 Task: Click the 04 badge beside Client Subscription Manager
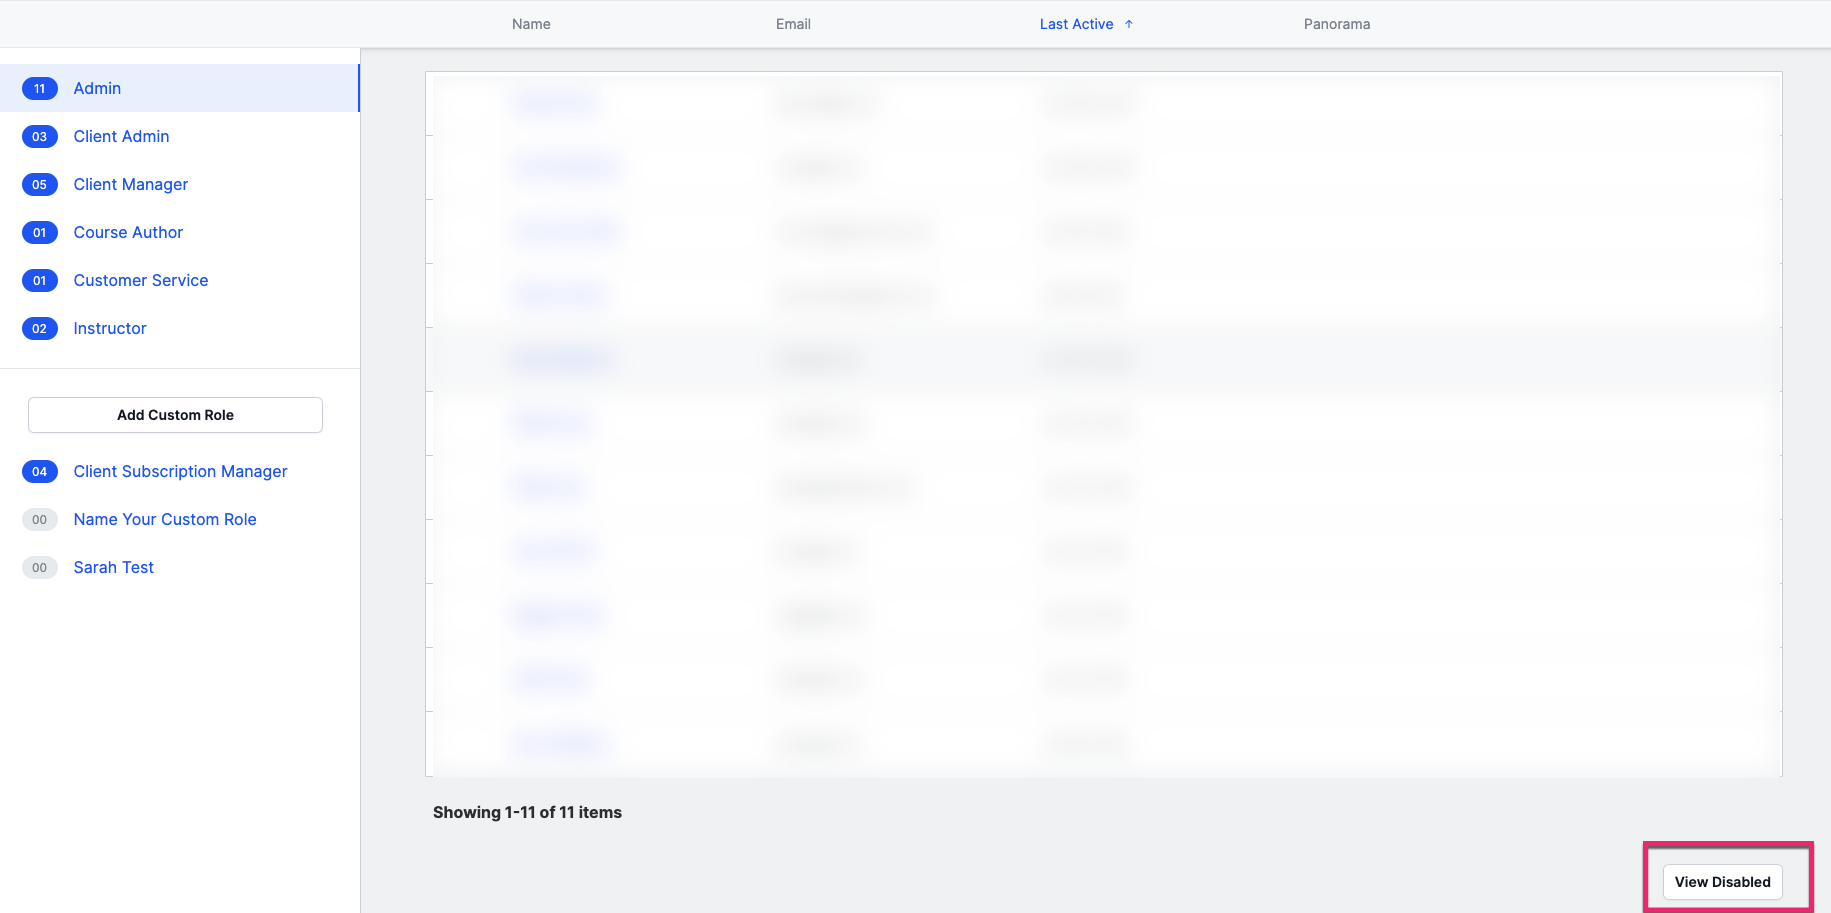(x=40, y=471)
